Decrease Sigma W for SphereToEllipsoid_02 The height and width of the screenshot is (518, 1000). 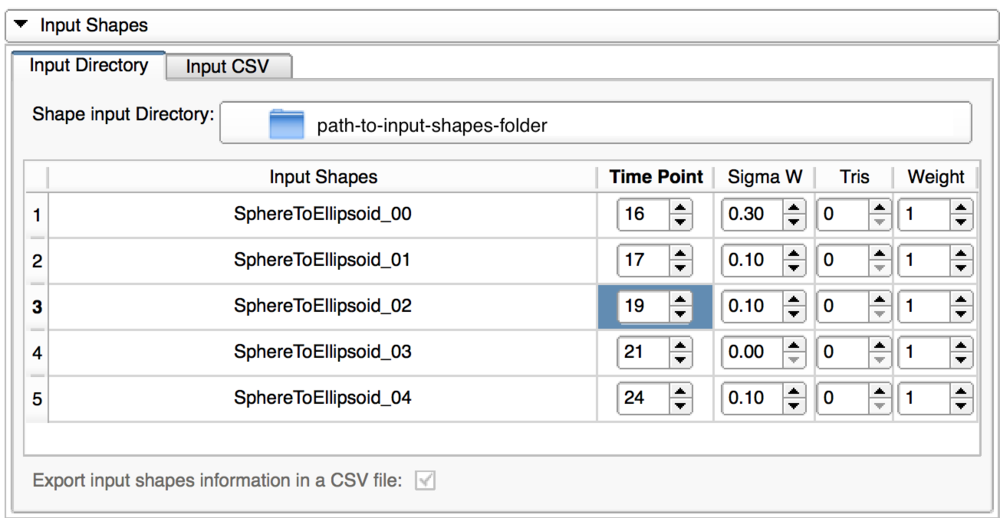tap(794, 313)
